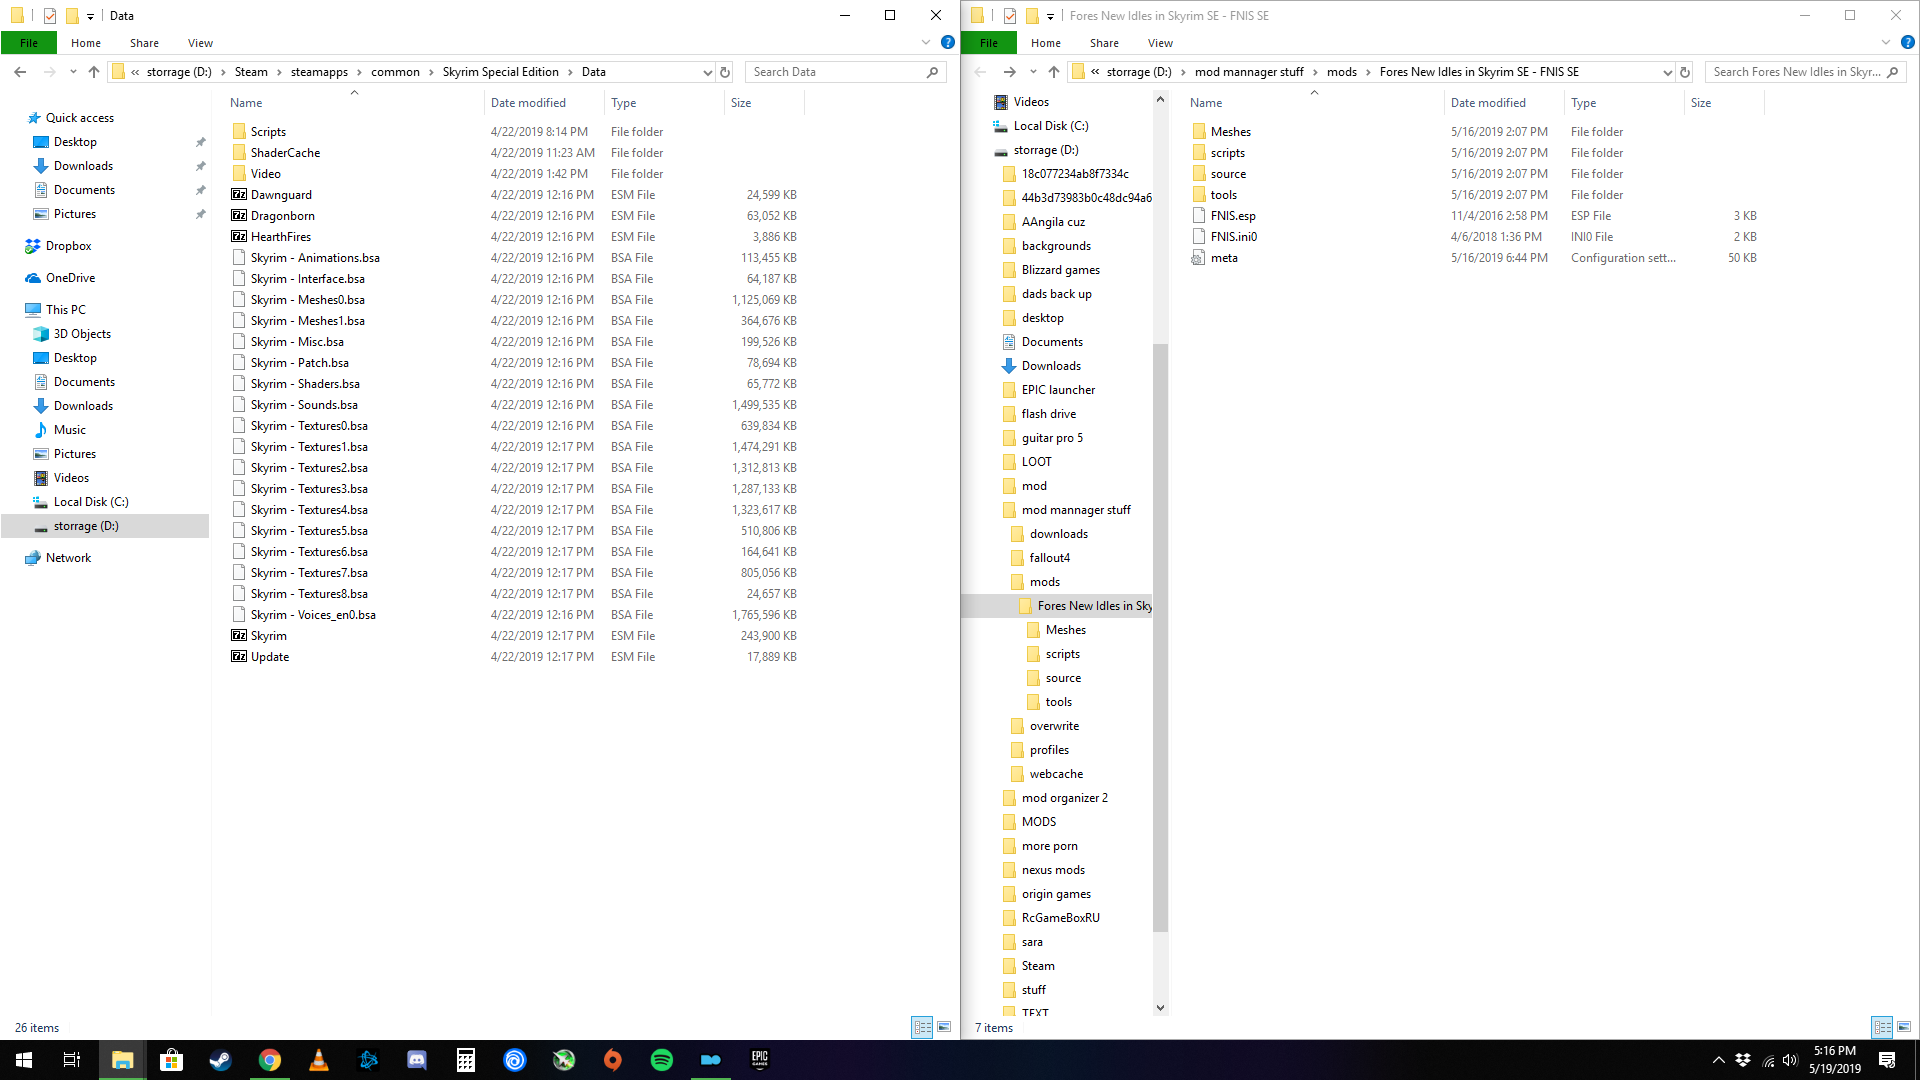Open the File menu in Data window
The image size is (1920, 1080).
coord(29,43)
